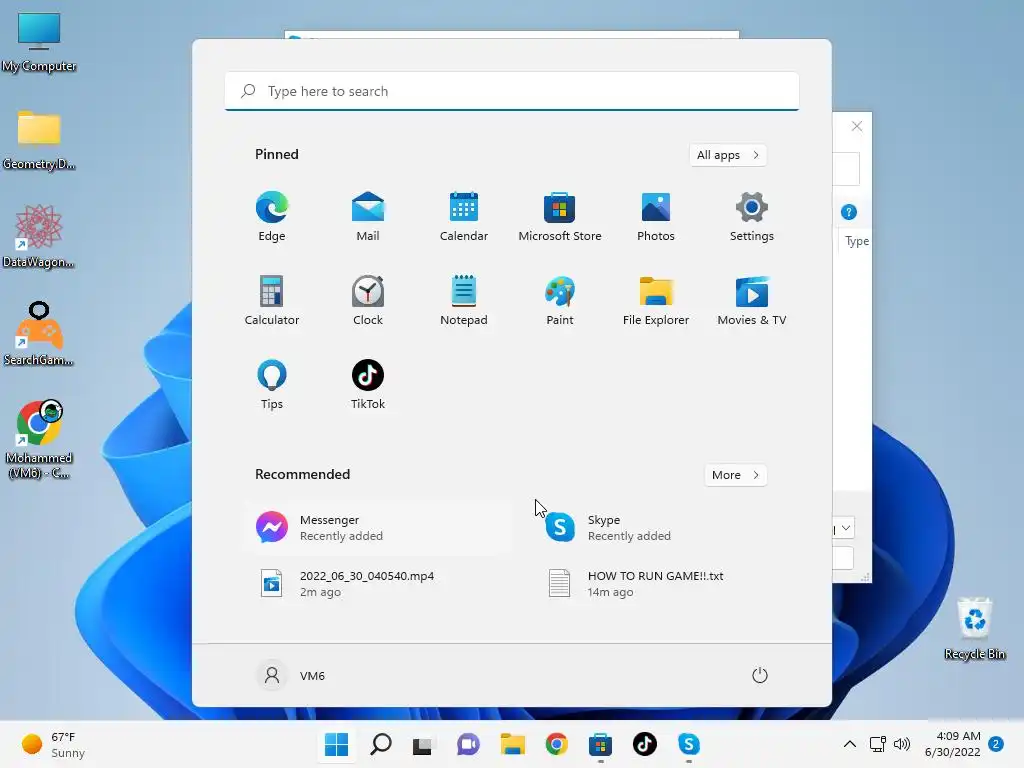Select SearchGam... desktop shortcut
Screen dimensions: 1024x768
coord(39,334)
